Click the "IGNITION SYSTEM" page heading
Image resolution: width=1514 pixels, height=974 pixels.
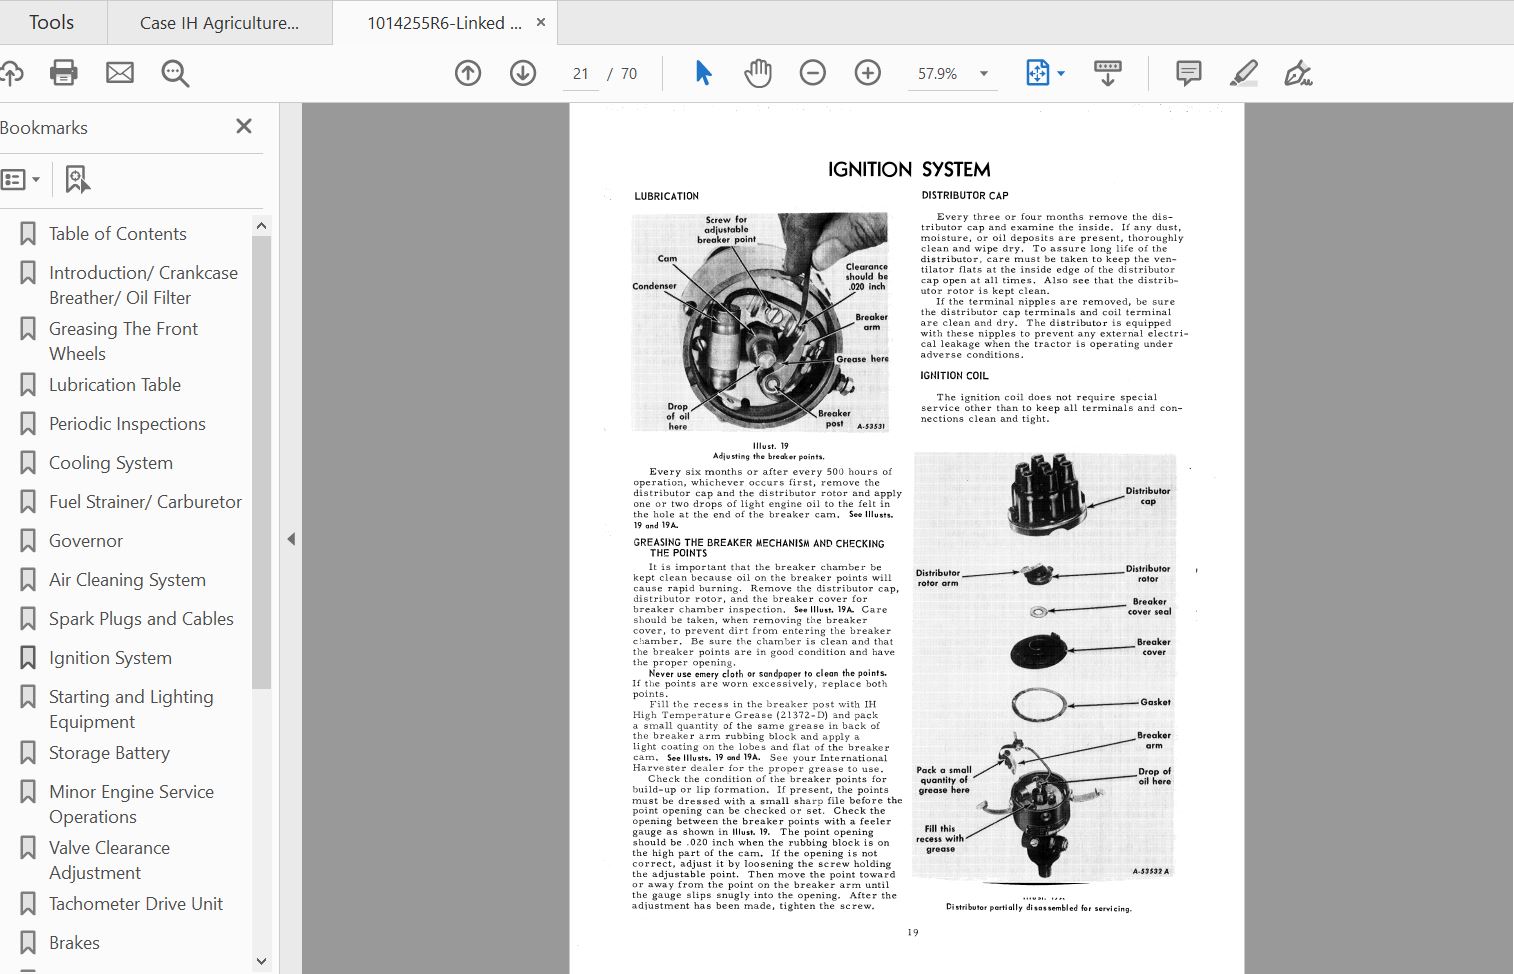click(909, 169)
